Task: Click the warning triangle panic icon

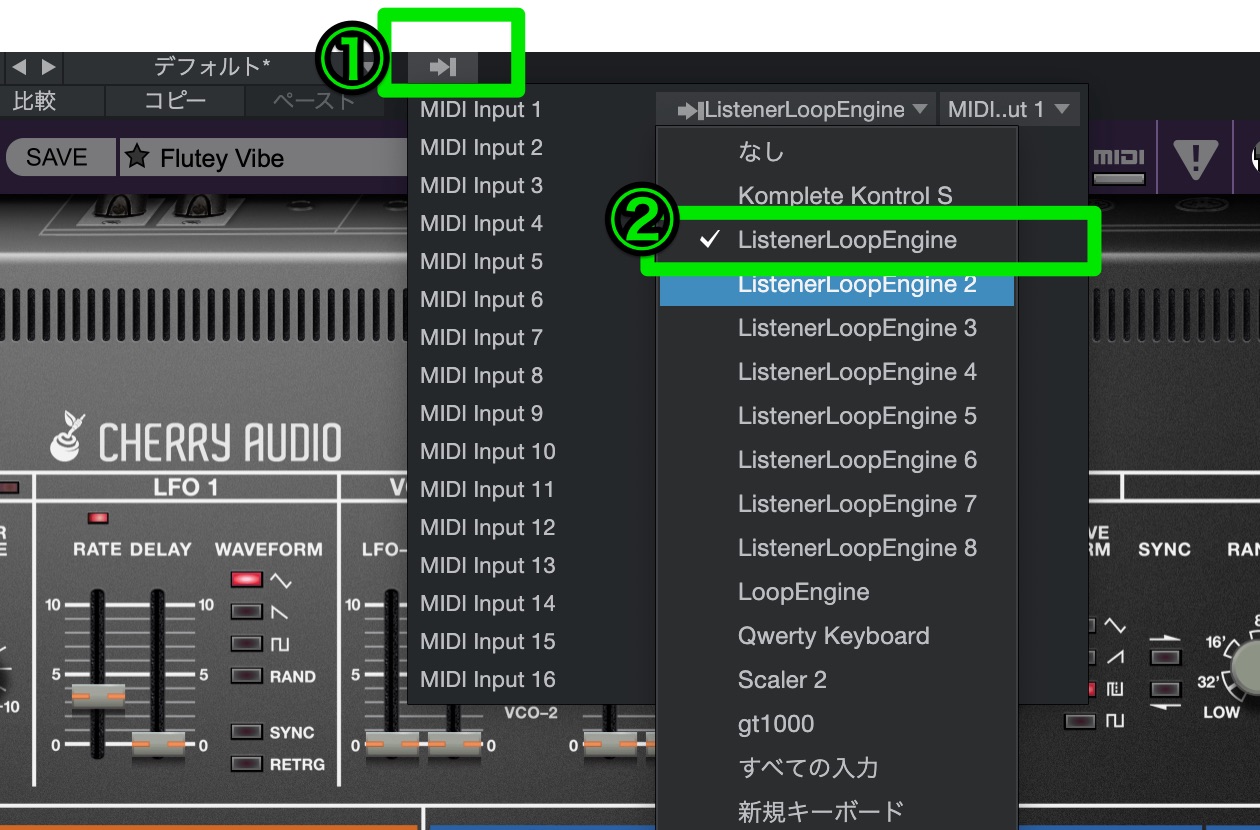Action: 1195,158
